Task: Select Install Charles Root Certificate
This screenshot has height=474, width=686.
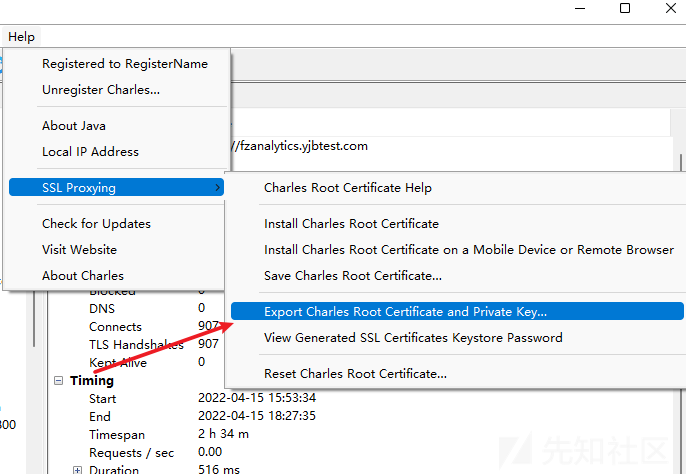Action: tap(351, 224)
